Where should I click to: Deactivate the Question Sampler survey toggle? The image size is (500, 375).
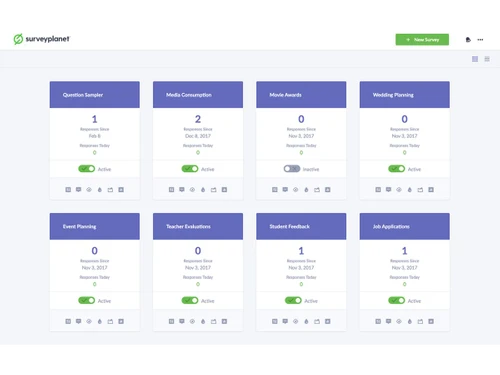87,169
